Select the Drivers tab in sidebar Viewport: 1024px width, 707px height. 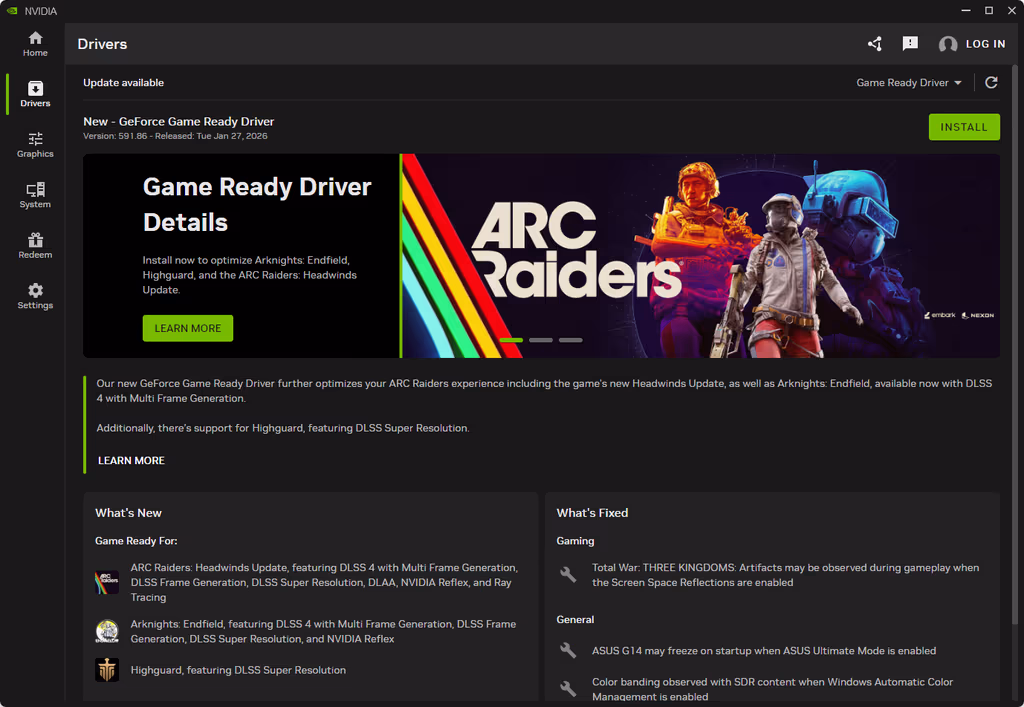tap(35, 94)
